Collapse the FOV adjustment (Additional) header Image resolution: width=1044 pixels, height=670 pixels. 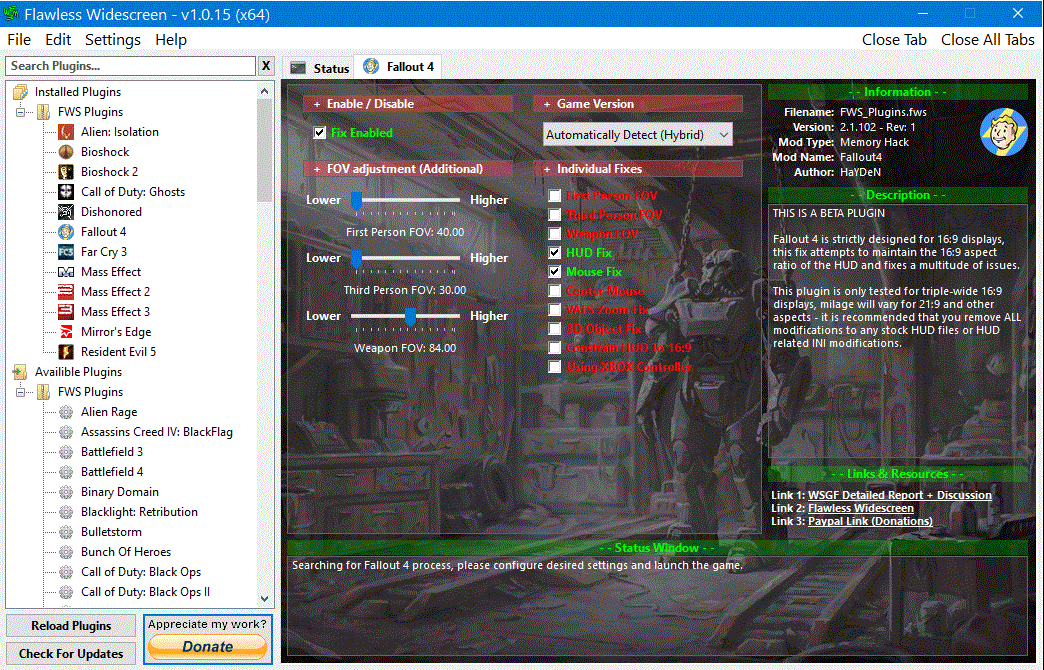(407, 169)
